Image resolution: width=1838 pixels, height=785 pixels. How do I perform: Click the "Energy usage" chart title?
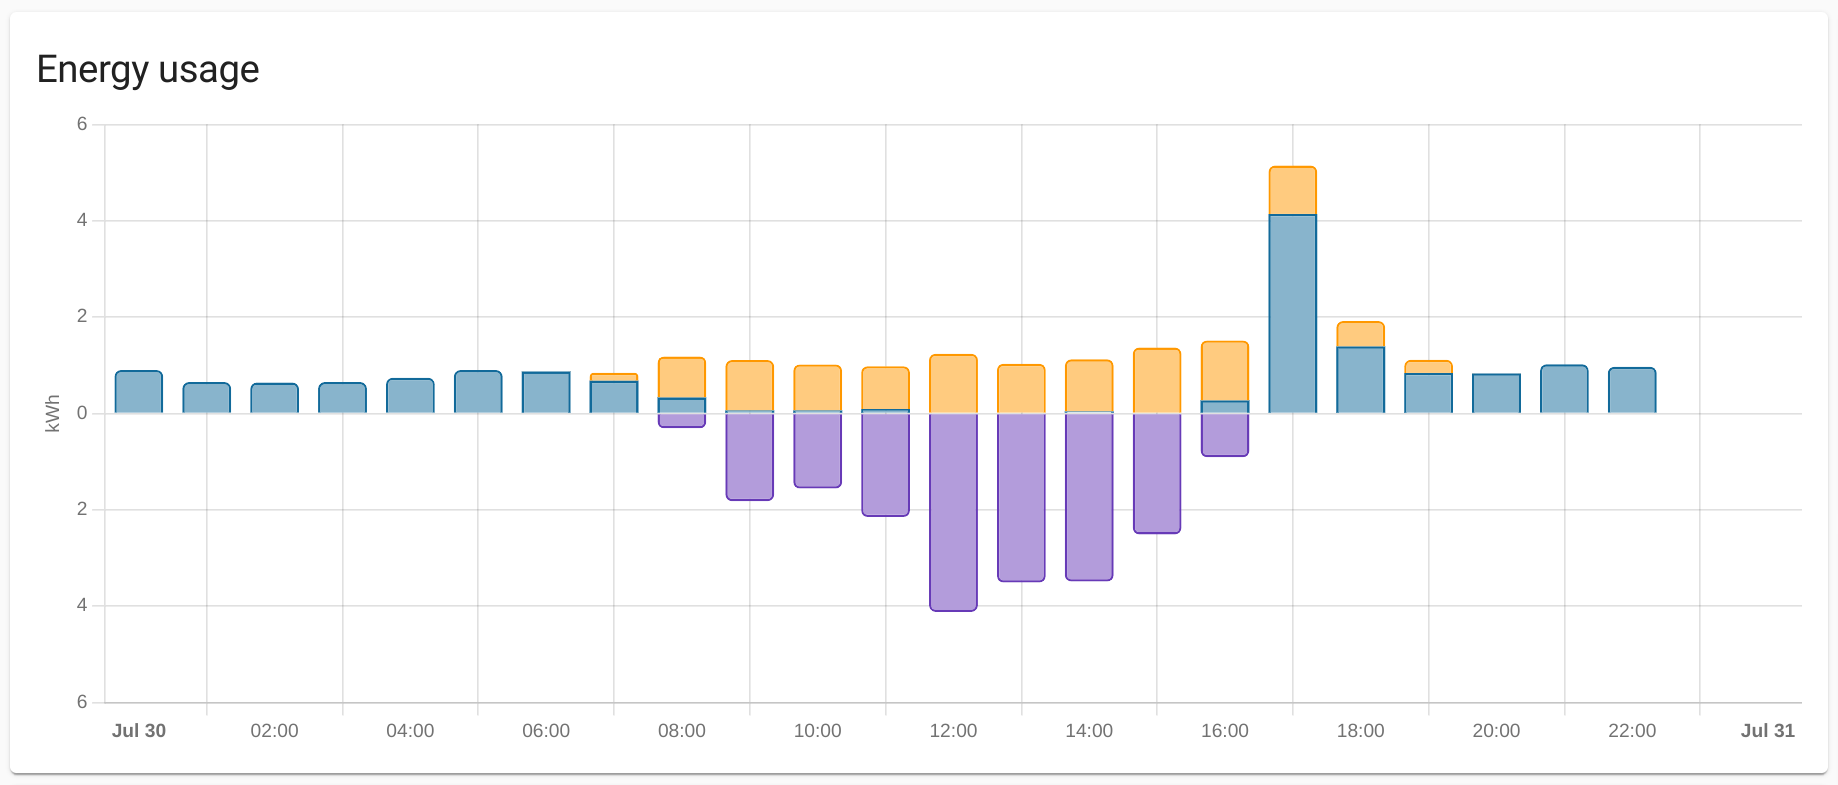148,70
